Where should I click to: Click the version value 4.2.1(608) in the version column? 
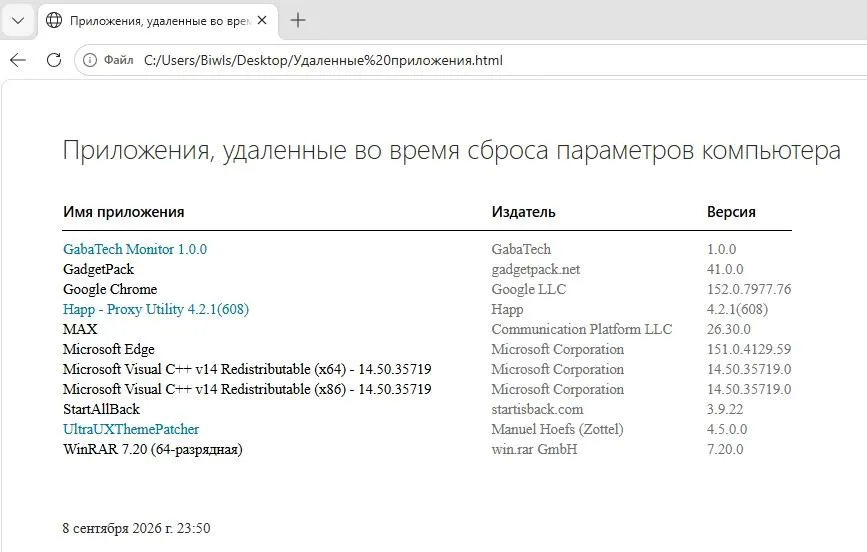pyautogui.click(x=737, y=309)
